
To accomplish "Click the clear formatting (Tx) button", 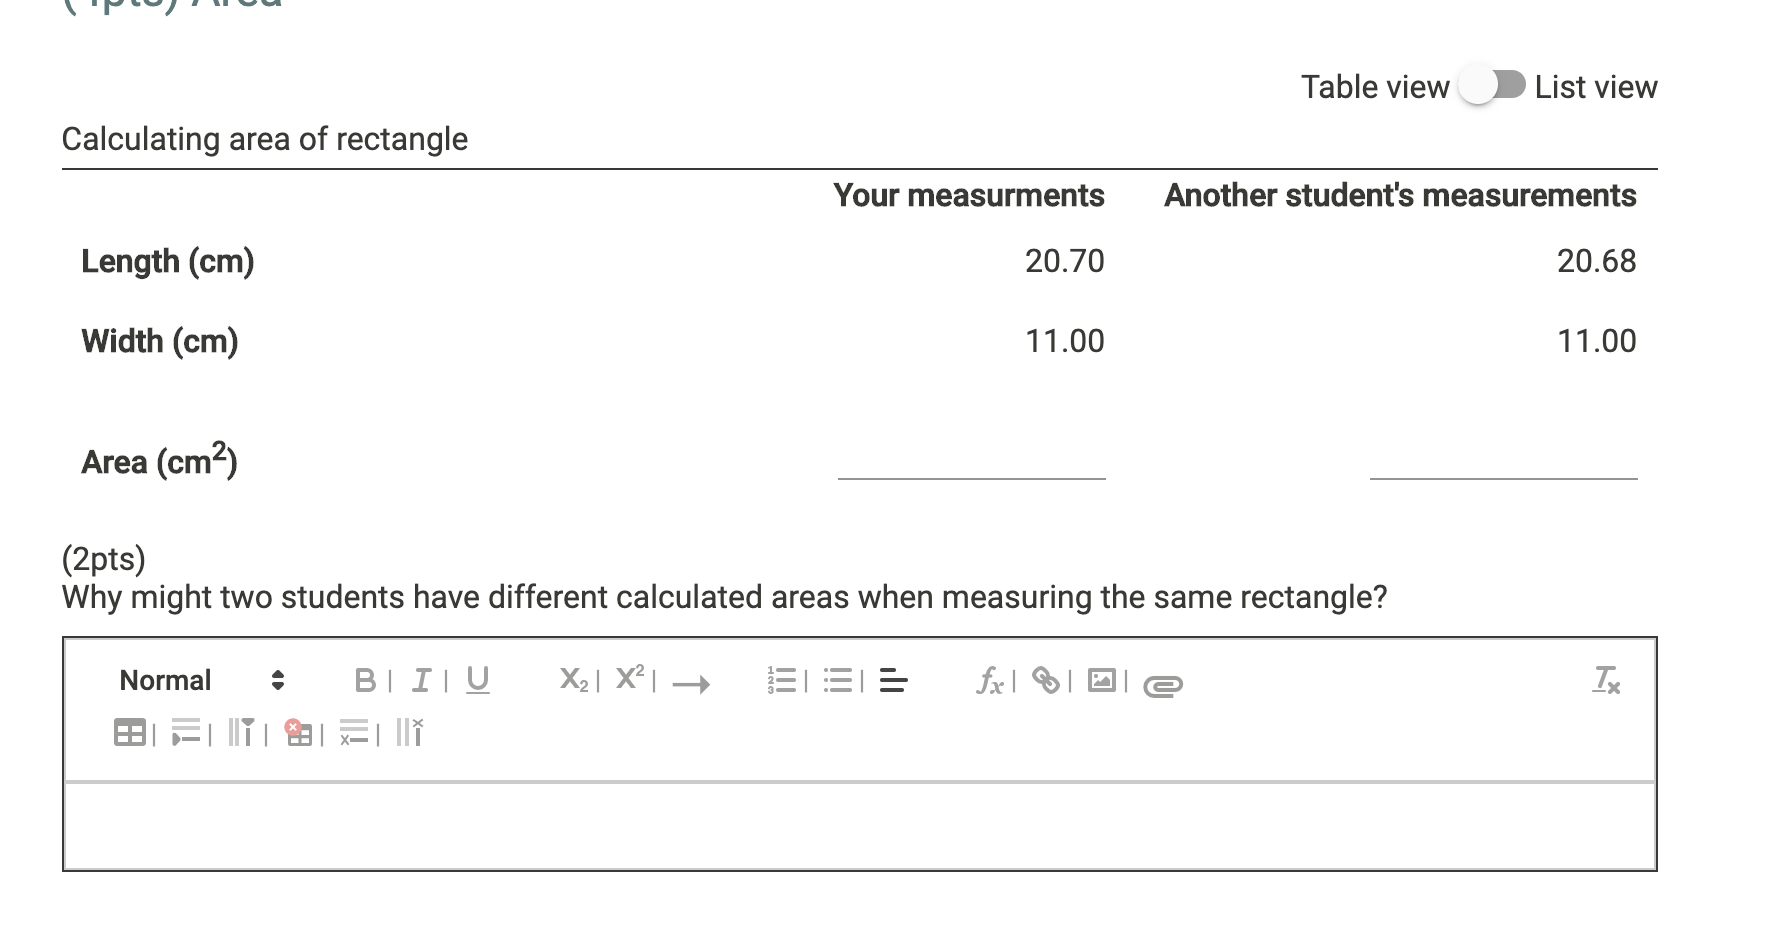I will click(x=1608, y=681).
